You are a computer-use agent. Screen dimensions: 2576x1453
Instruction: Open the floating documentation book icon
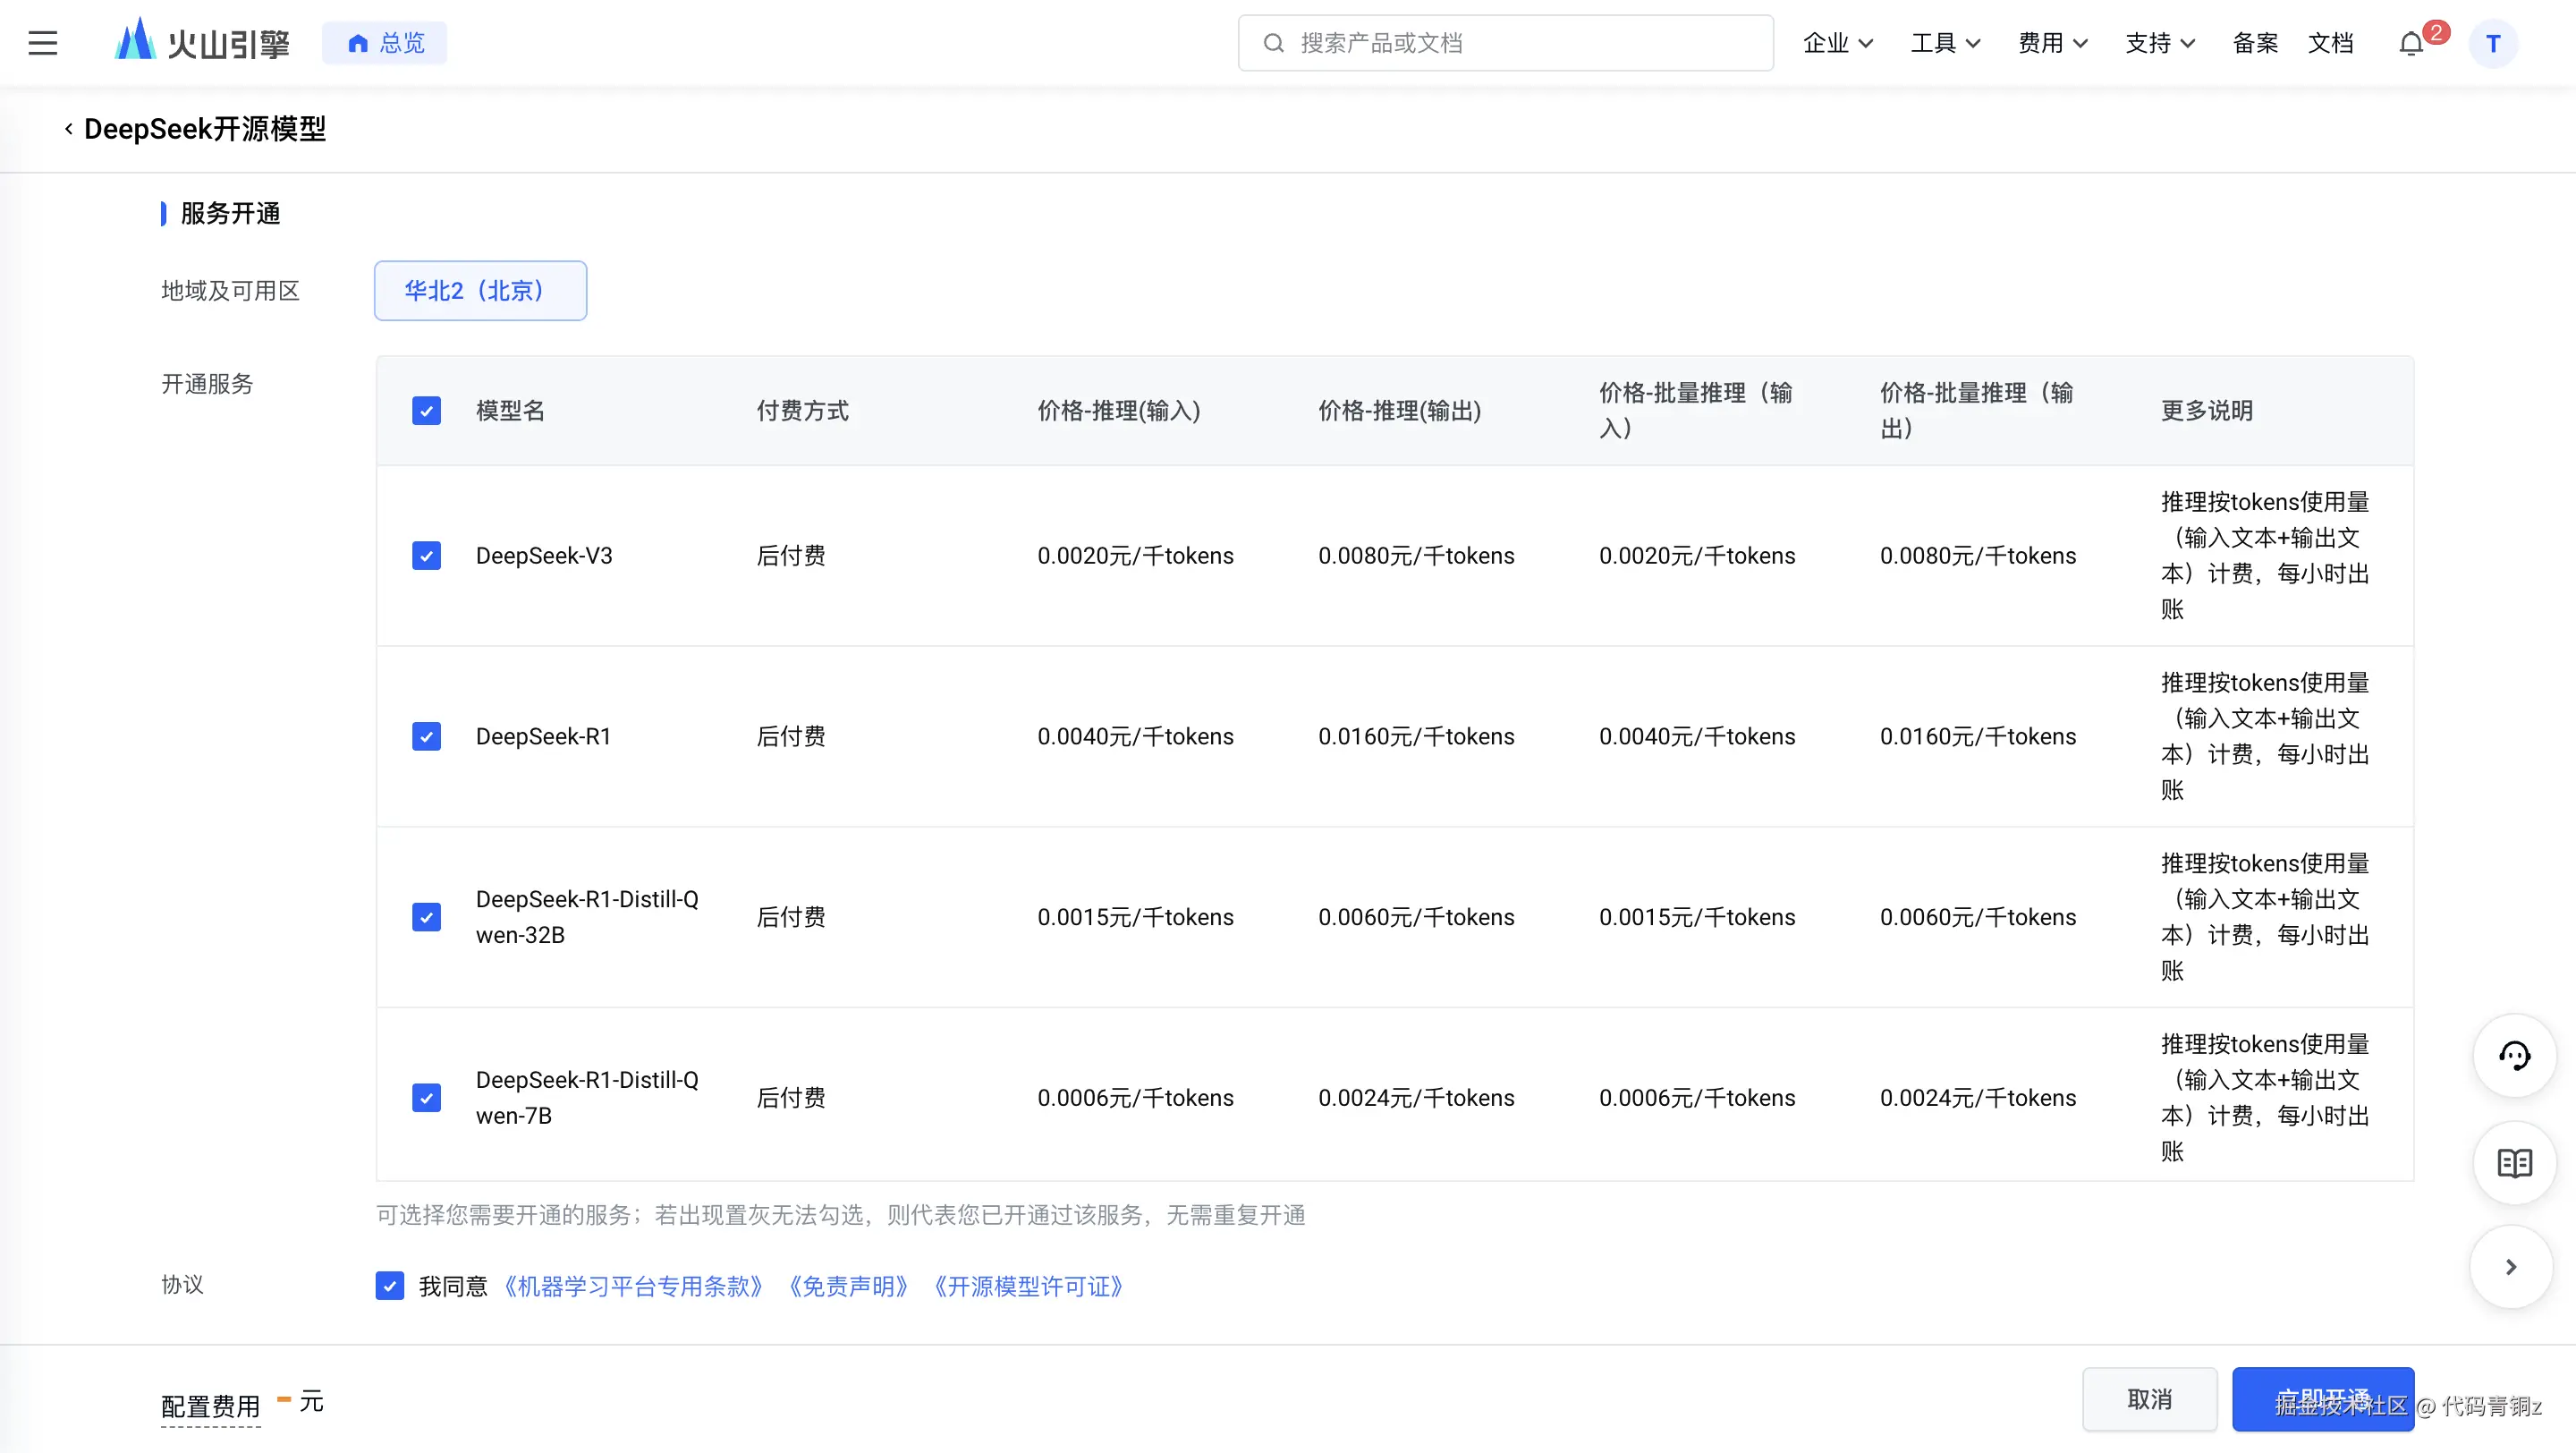pyautogui.click(x=2514, y=1163)
